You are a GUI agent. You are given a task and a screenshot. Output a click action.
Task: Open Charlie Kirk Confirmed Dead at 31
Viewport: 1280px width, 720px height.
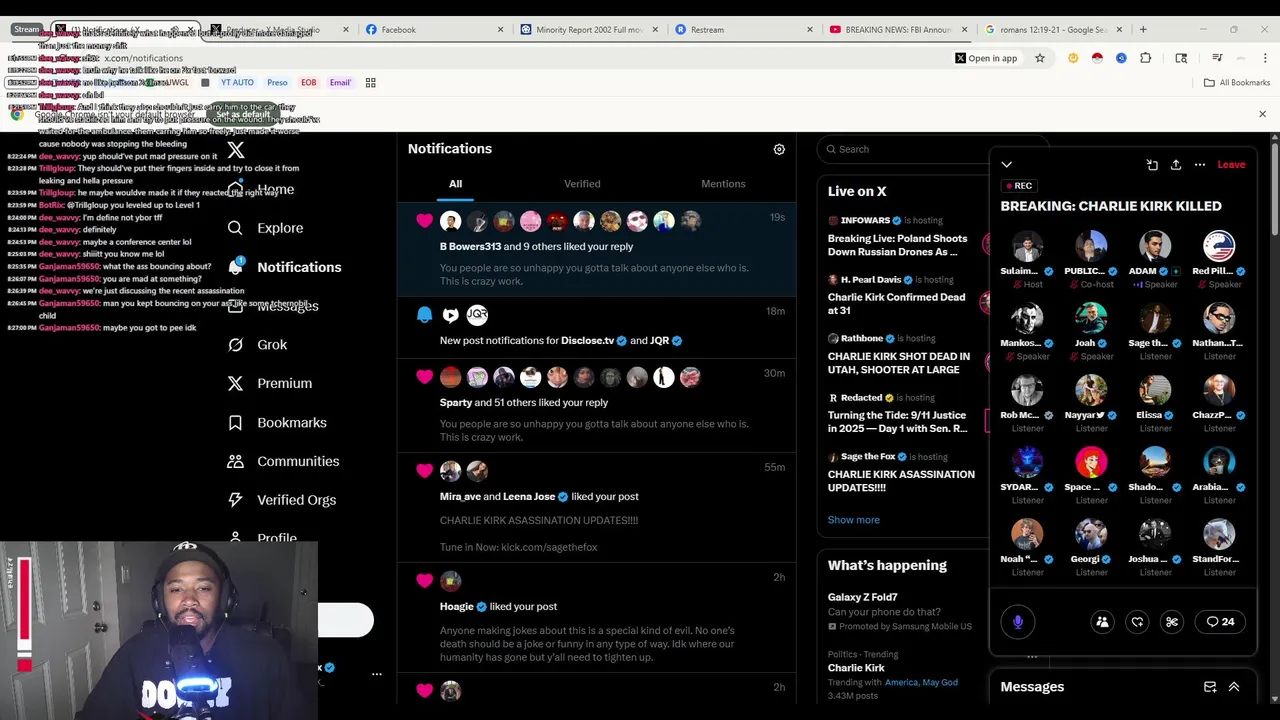click(x=898, y=297)
